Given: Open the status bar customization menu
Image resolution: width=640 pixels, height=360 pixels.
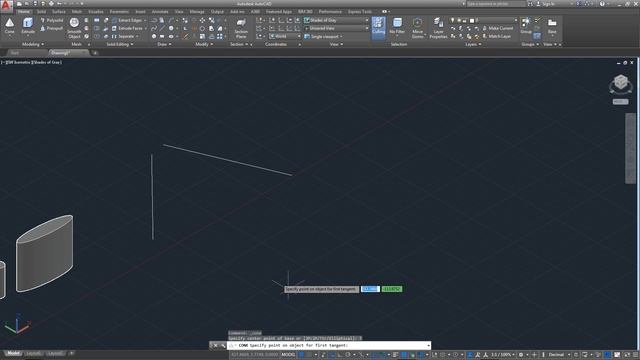Looking at the screenshot, I should (x=636, y=355).
